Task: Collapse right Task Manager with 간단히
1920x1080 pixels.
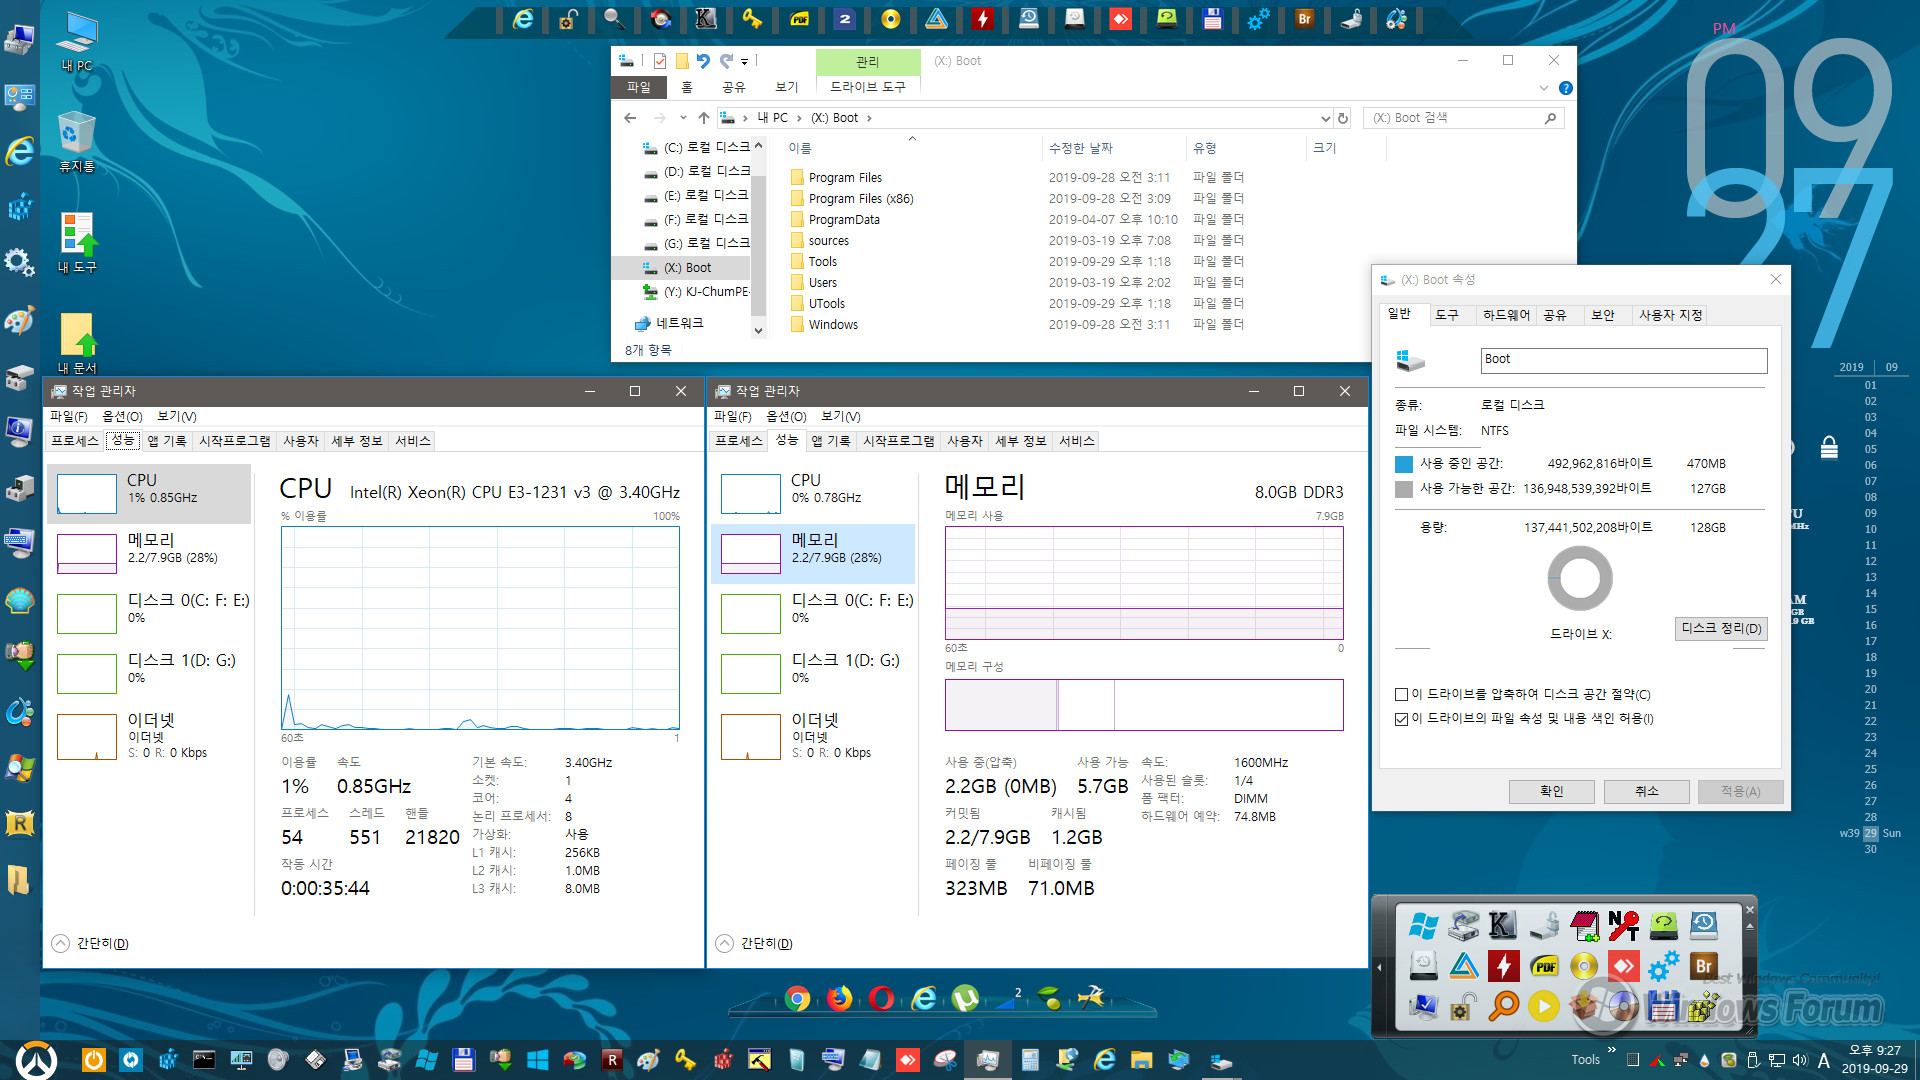Action: click(x=754, y=943)
